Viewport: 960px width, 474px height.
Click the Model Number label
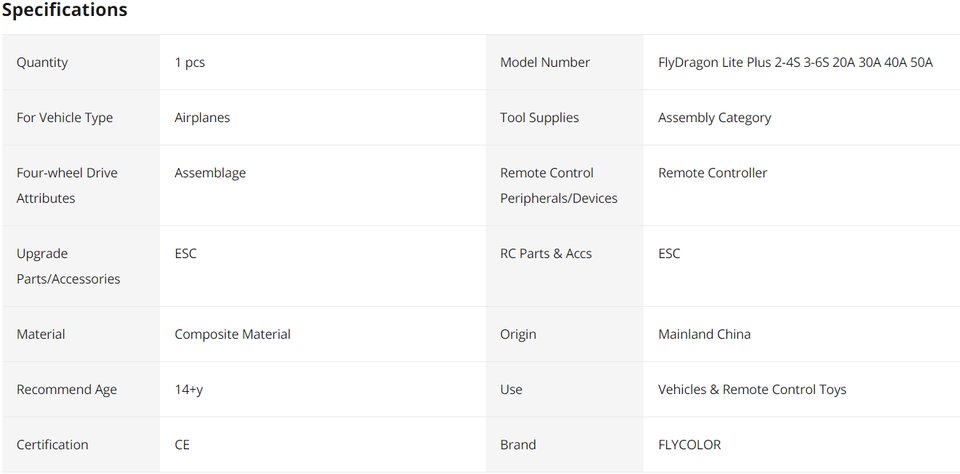(x=545, y=62)
